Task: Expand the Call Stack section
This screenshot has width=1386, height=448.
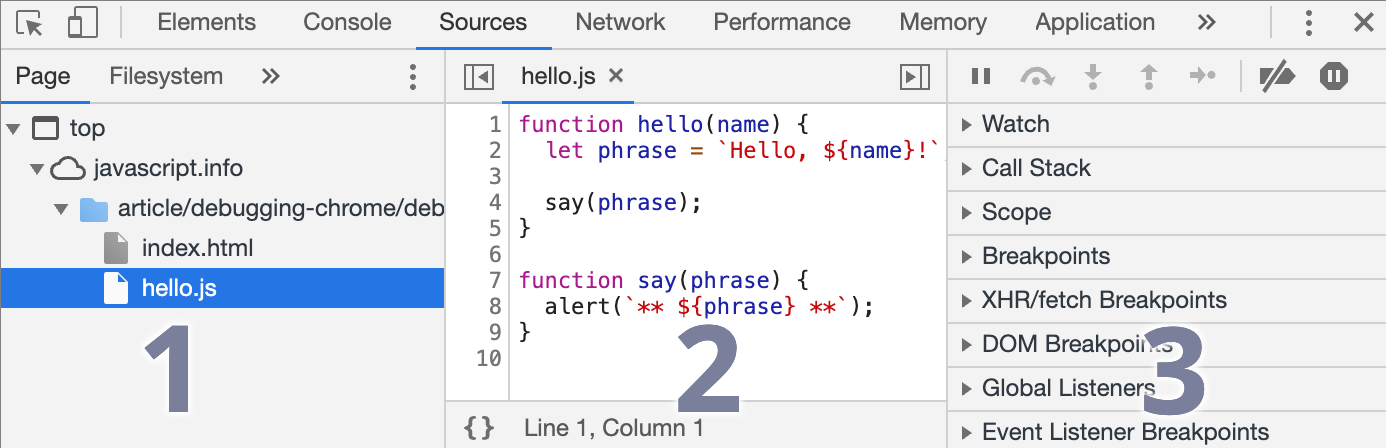Action: click(1035, 168)
